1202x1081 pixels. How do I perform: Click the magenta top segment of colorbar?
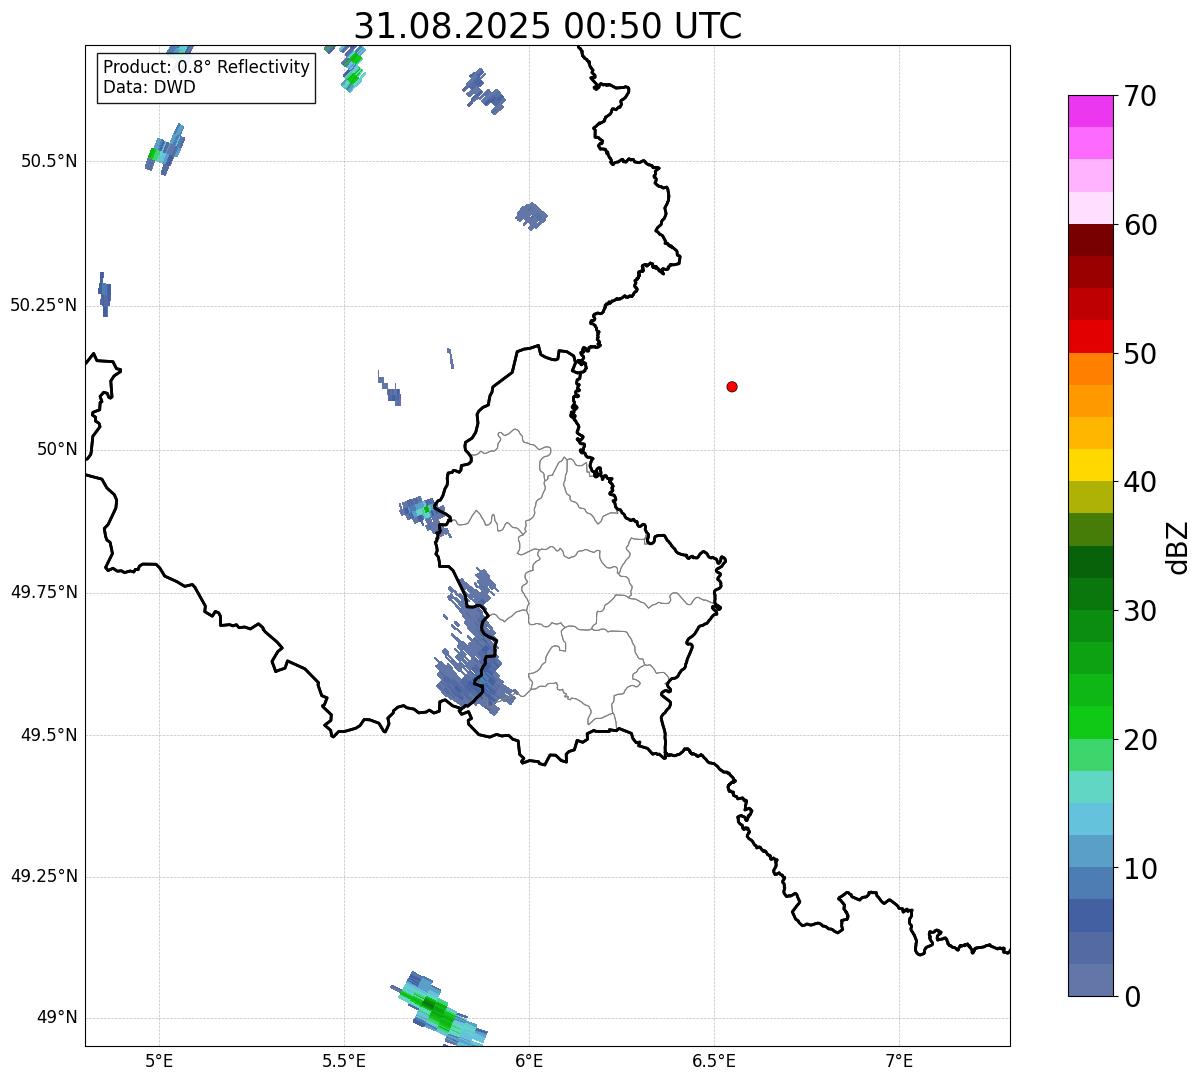[x=1091, y=111]
